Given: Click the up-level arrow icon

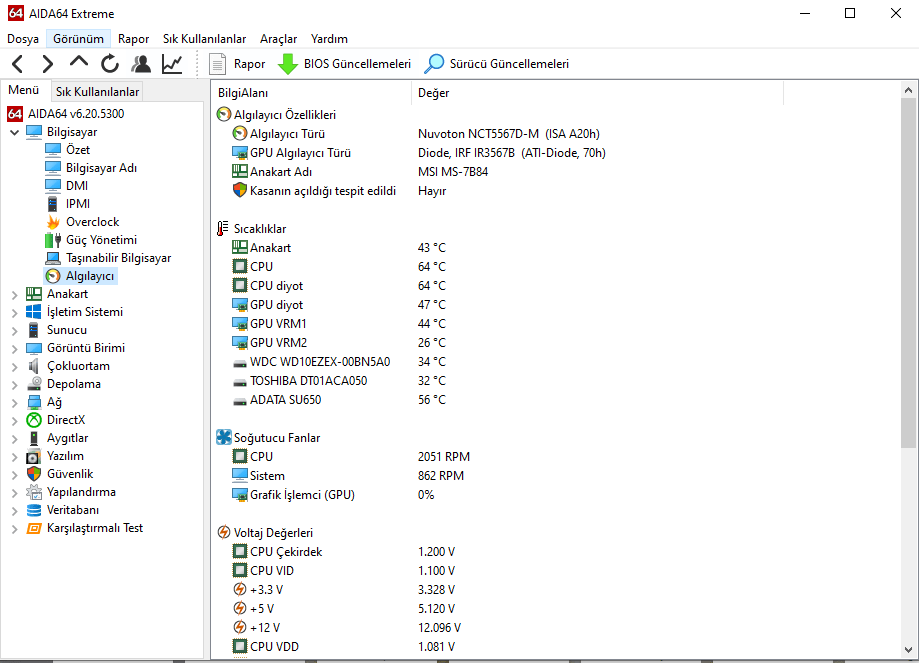Looking at the screenshot, I should pos(79,62).
